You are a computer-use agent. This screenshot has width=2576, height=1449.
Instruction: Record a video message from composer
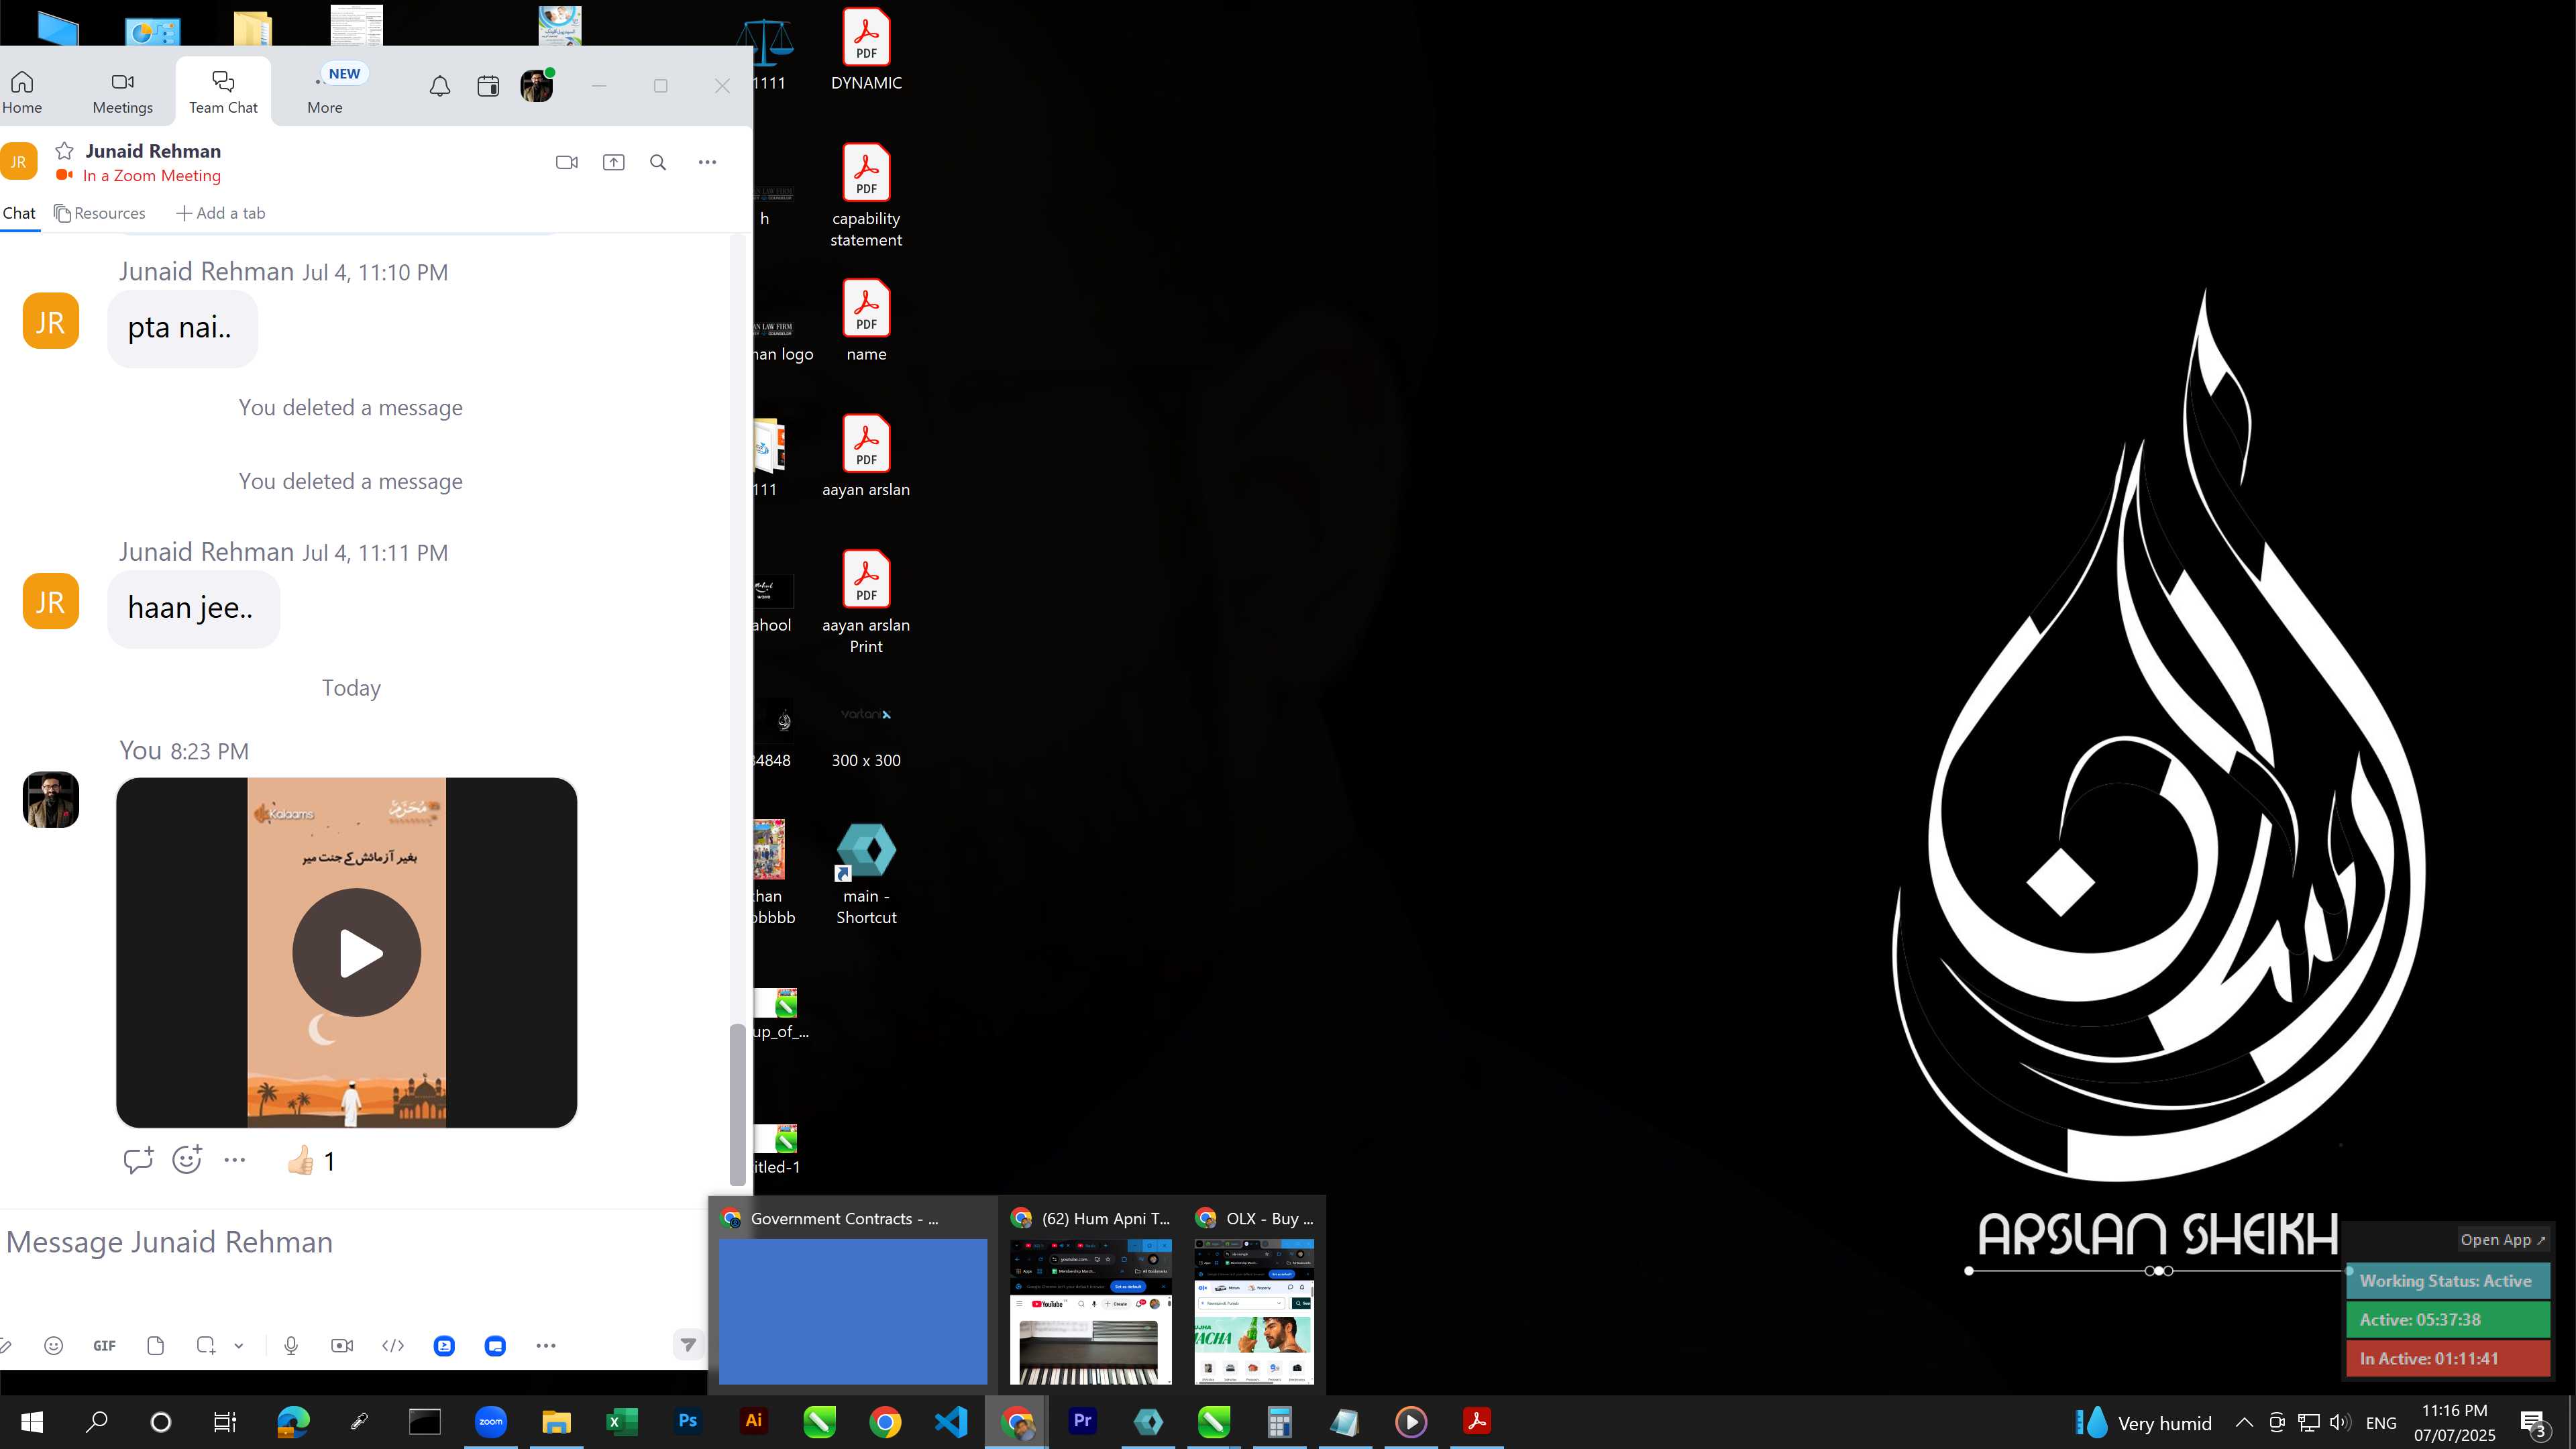[x=342, y=1346]
